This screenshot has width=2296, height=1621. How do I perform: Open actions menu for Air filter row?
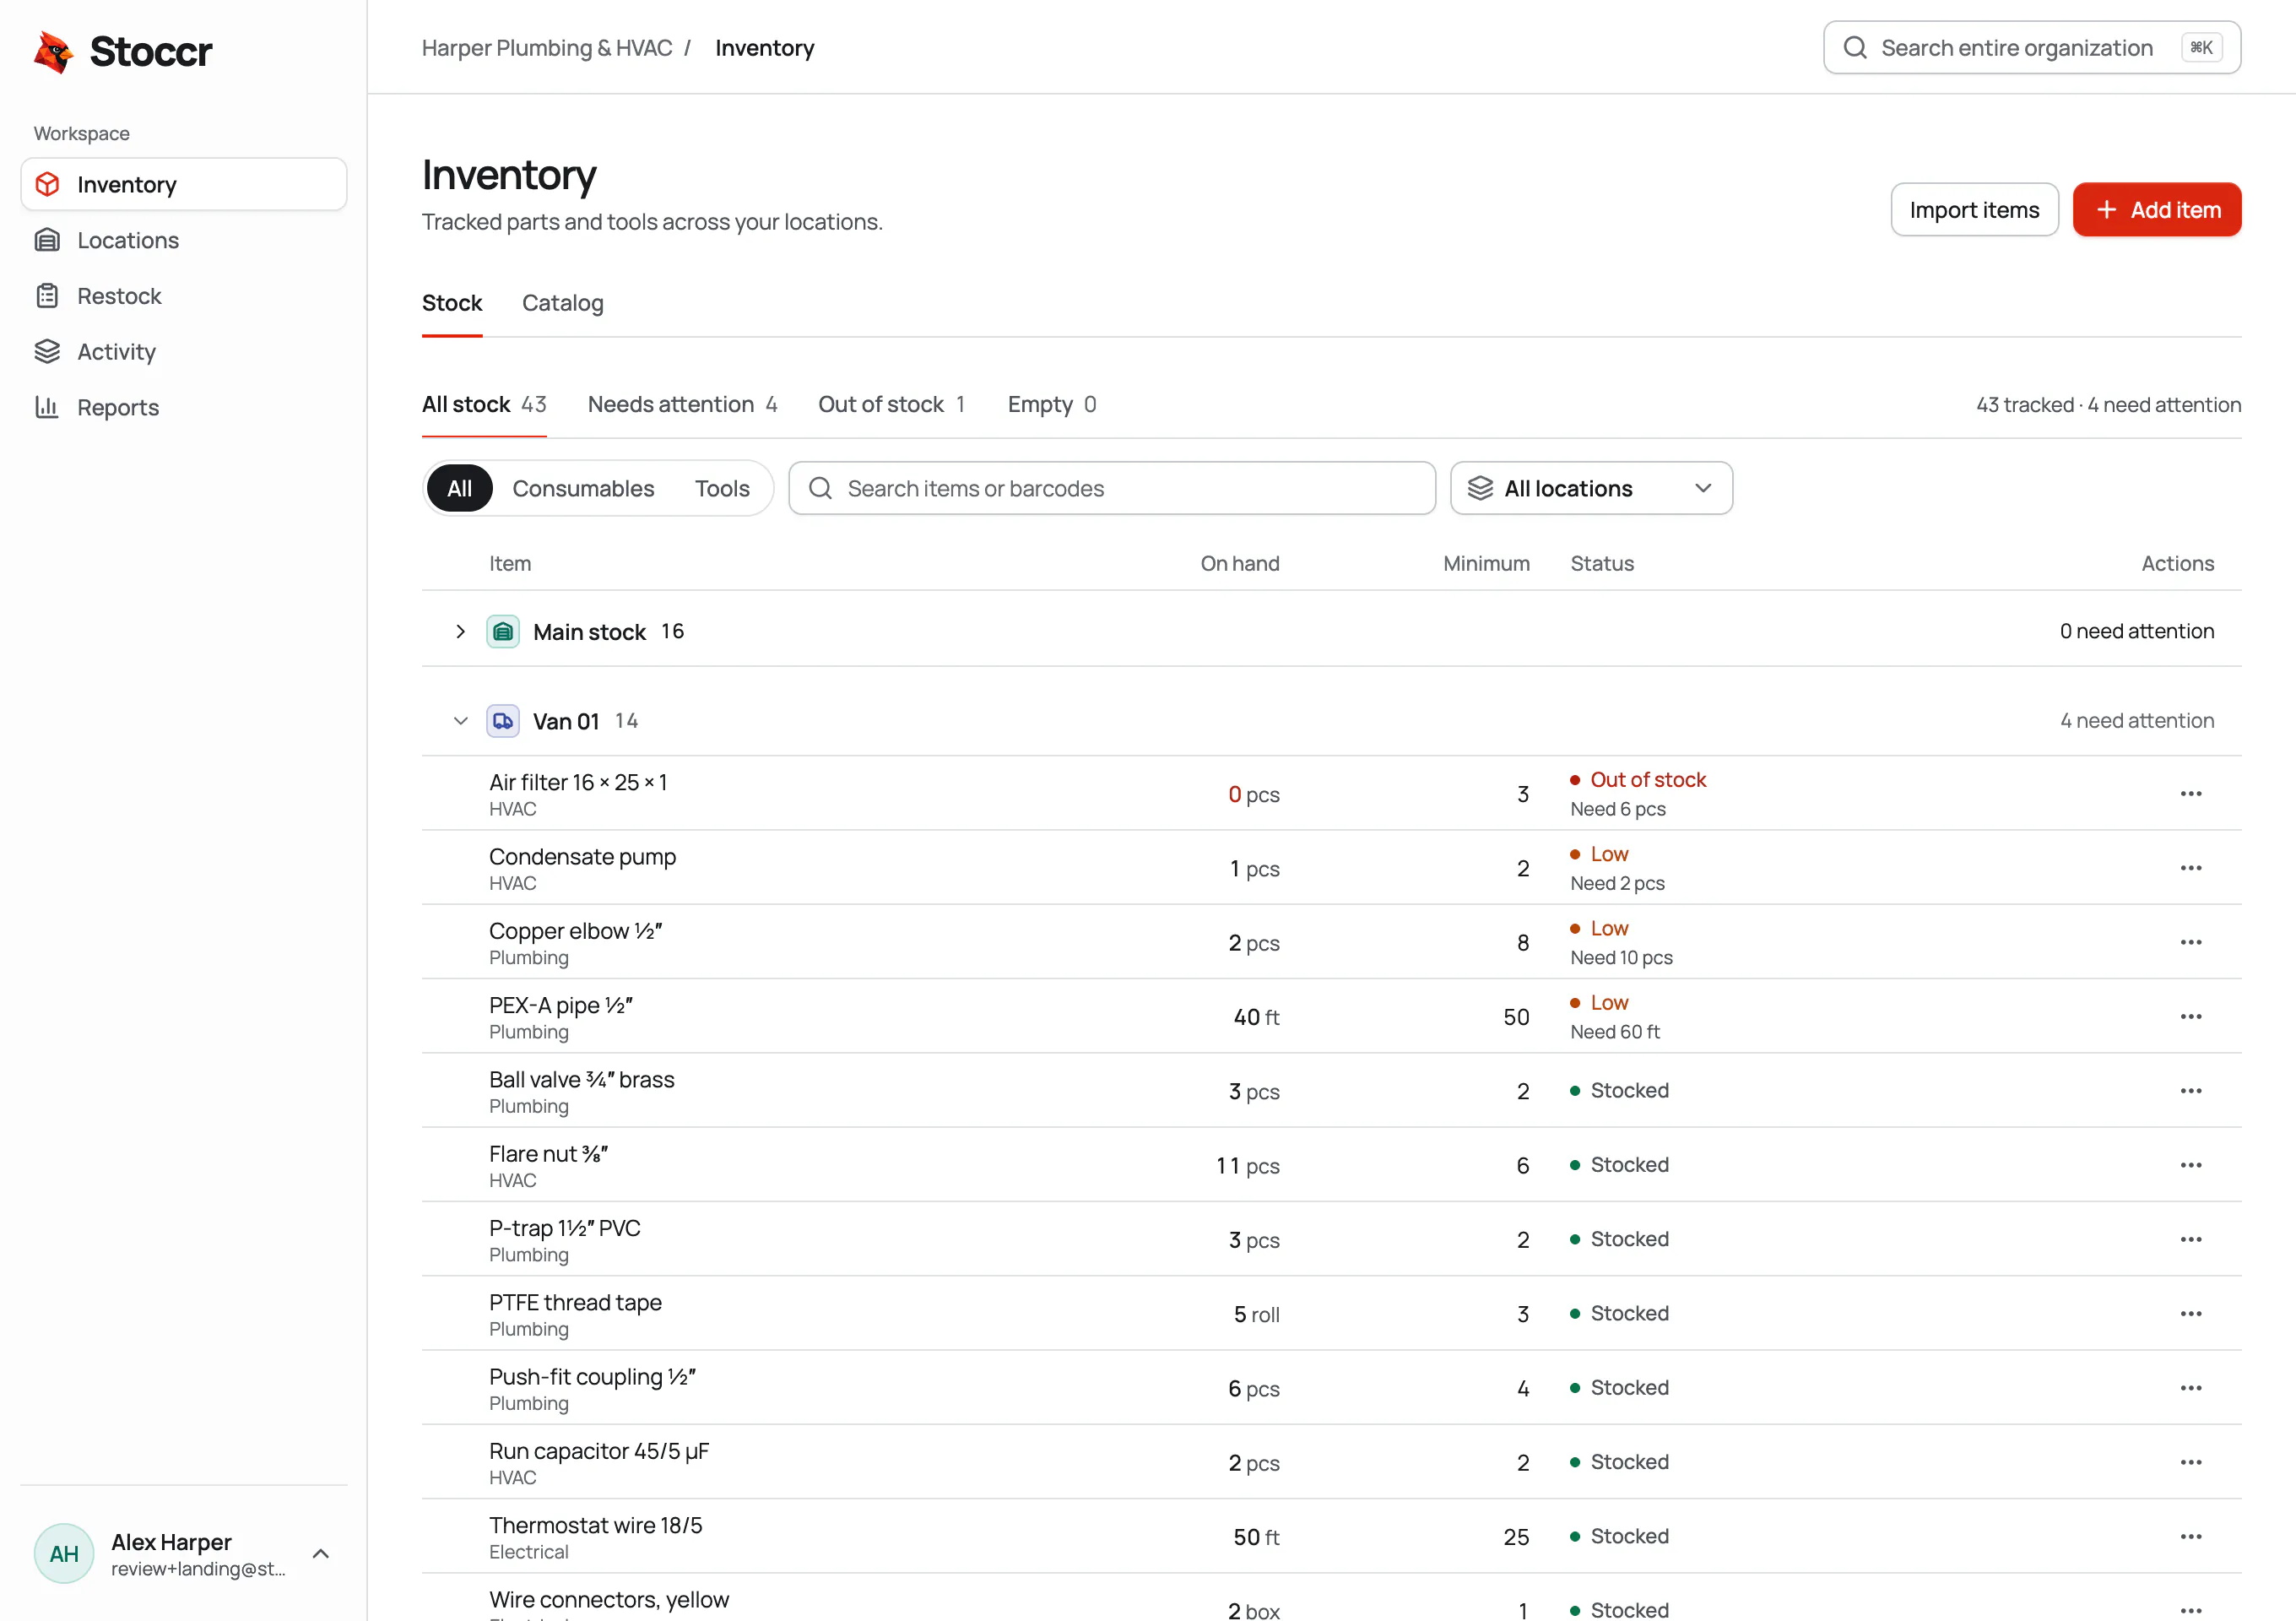2190,794
